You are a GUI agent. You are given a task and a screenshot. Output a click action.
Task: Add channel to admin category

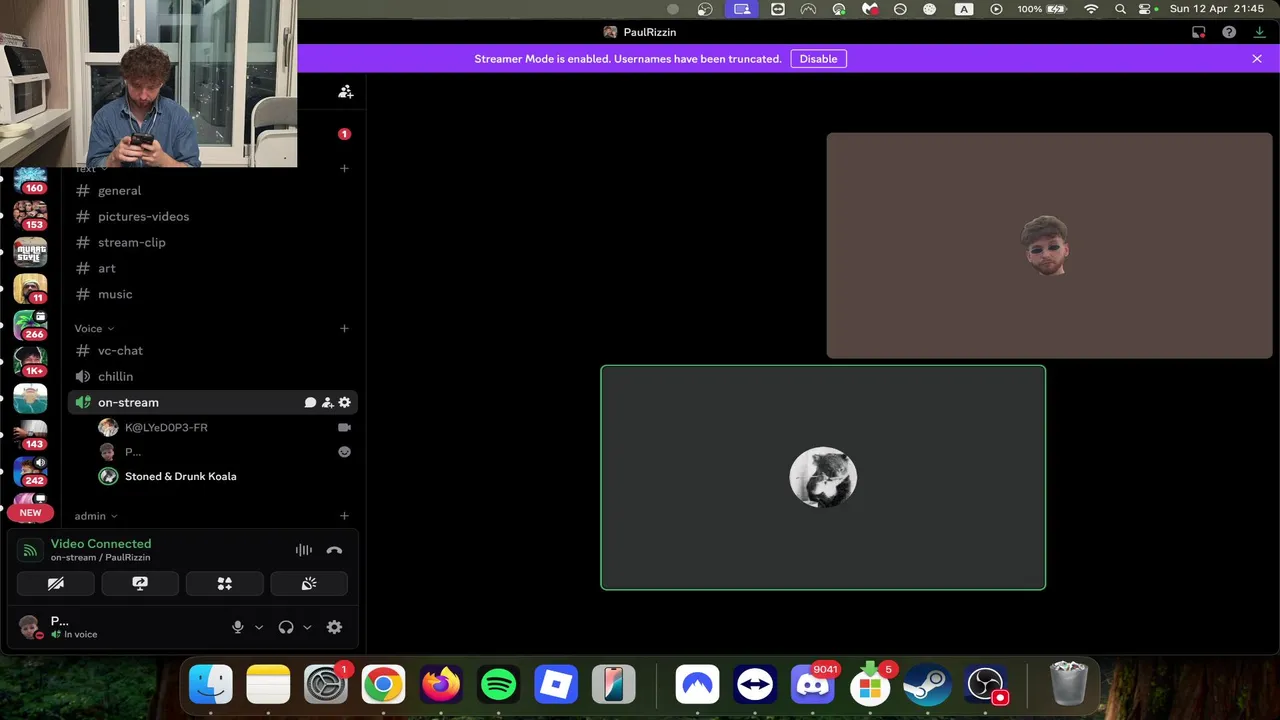click(344, 516)
